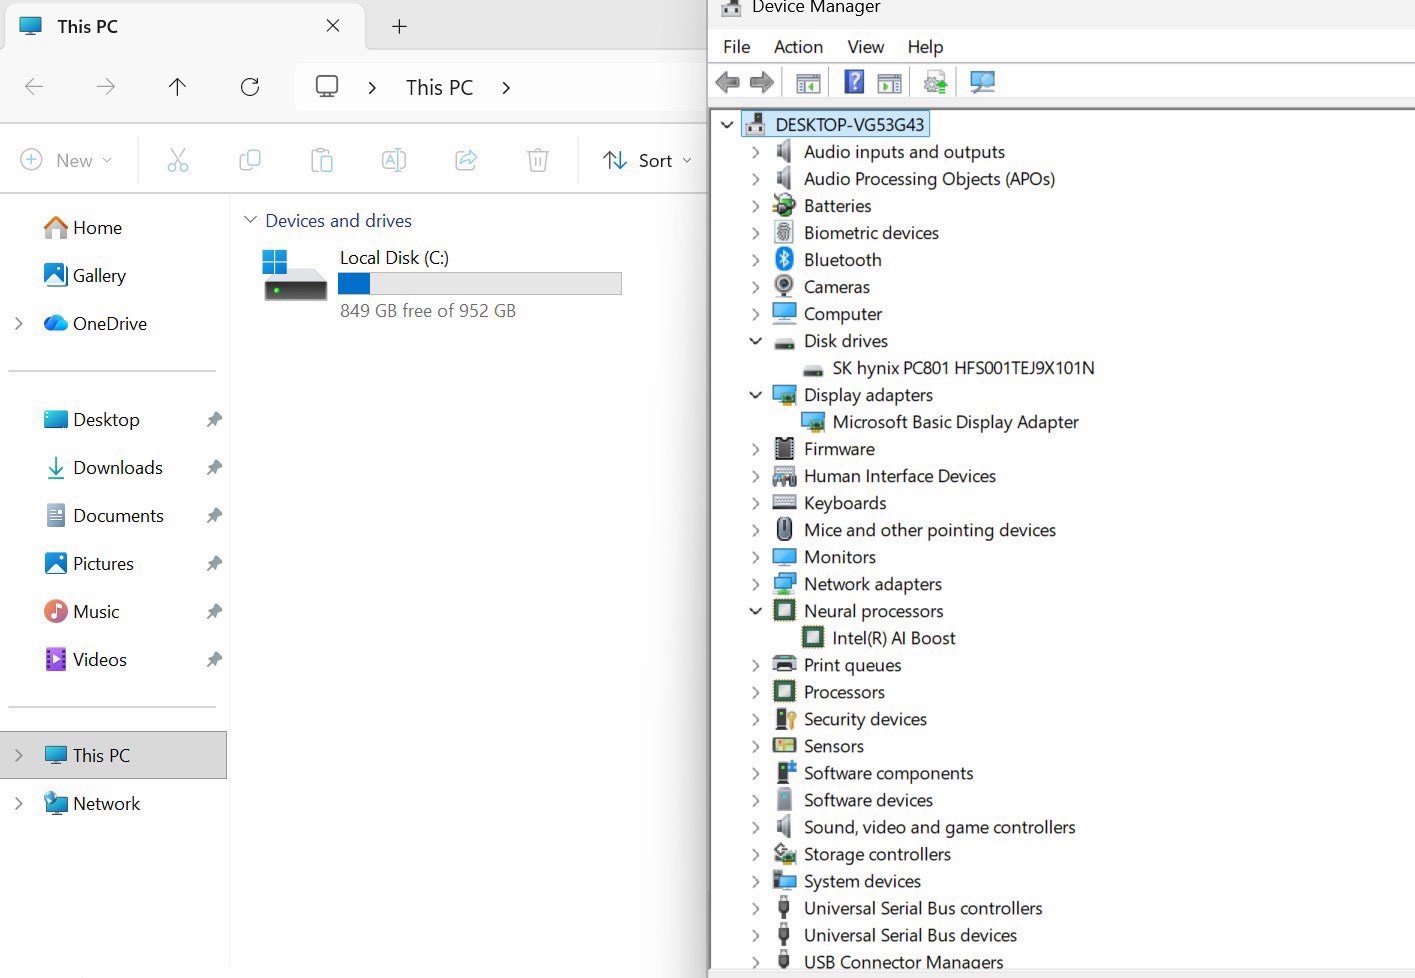The height and width of the screenshot is (978, 1415).
Task: Select the SK hynix PC801 disk drive
Action: coord(962,368)
